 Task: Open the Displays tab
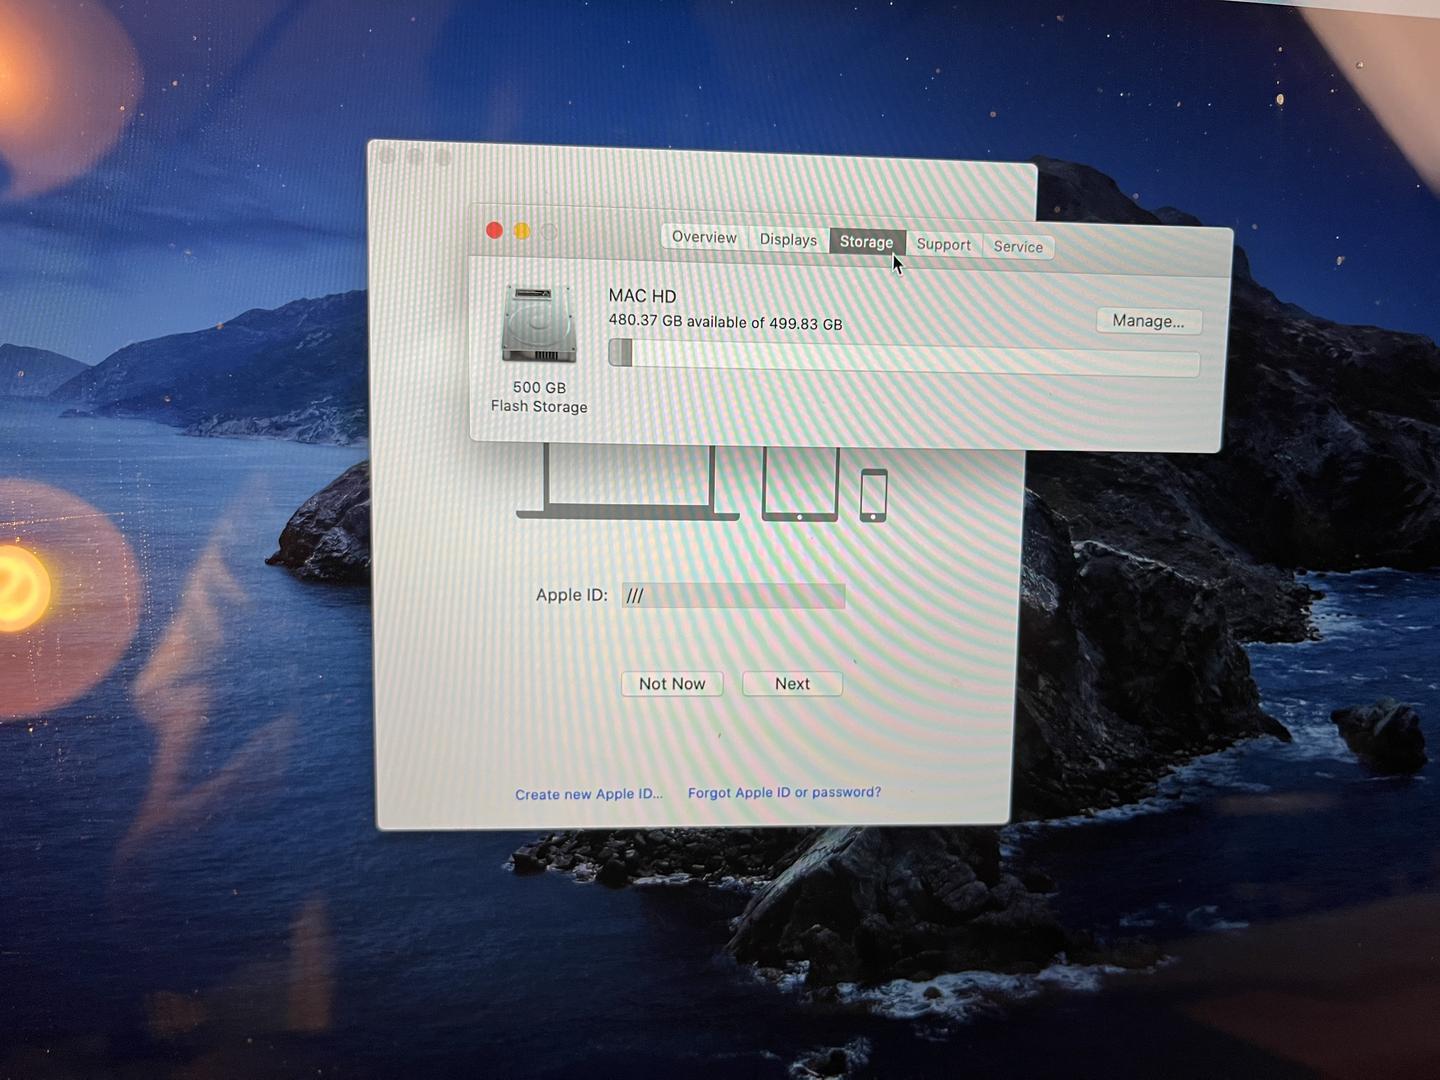tap(788, 239)
